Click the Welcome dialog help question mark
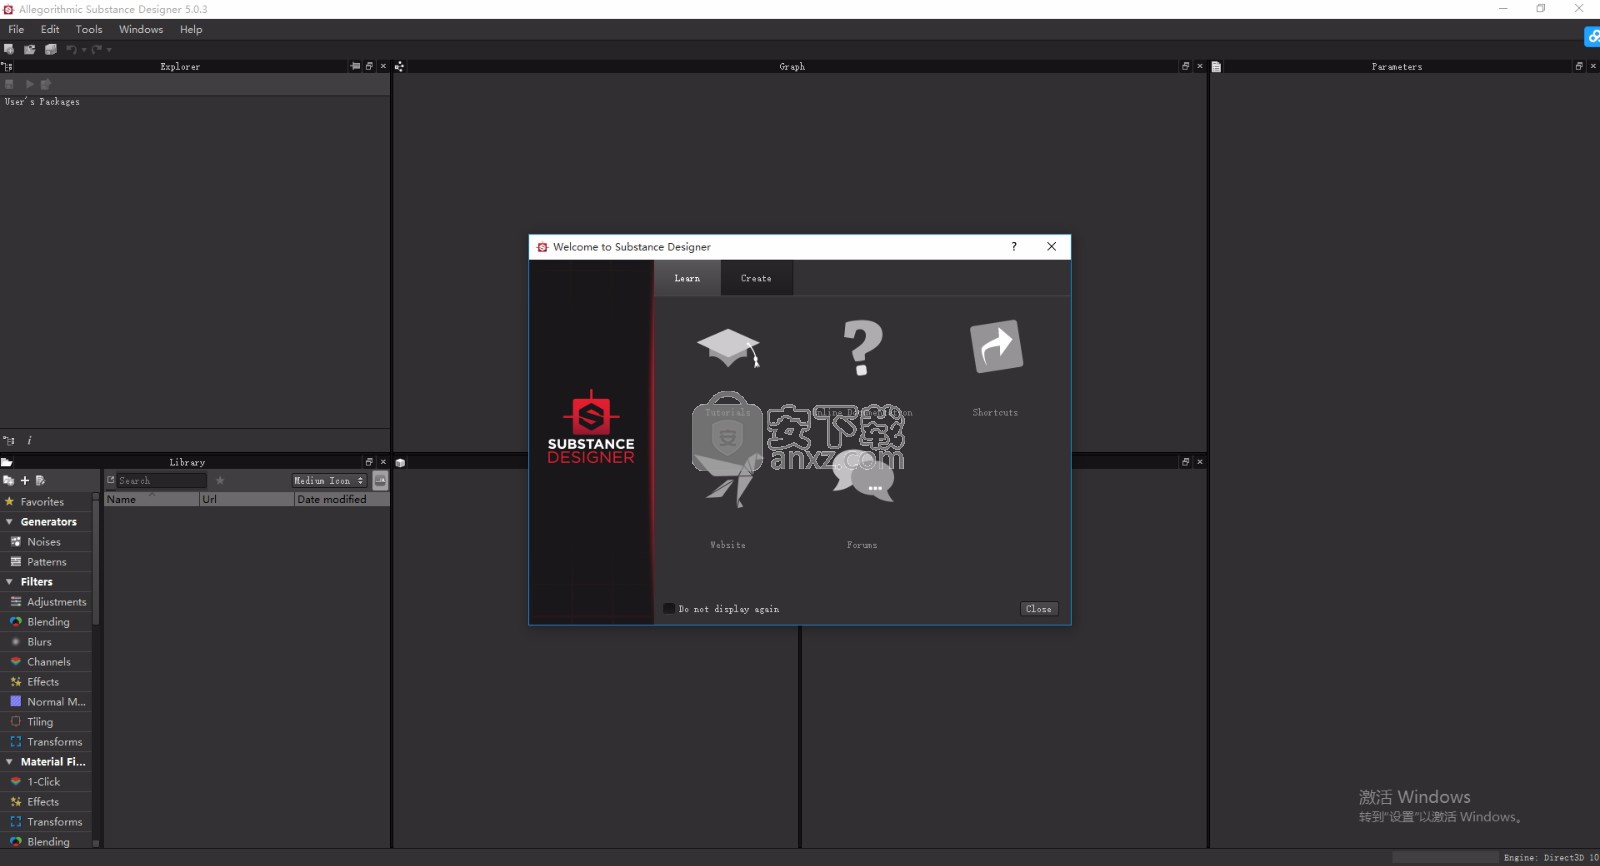Viewport: 1600px width, 866px height. click(1014, 247)
